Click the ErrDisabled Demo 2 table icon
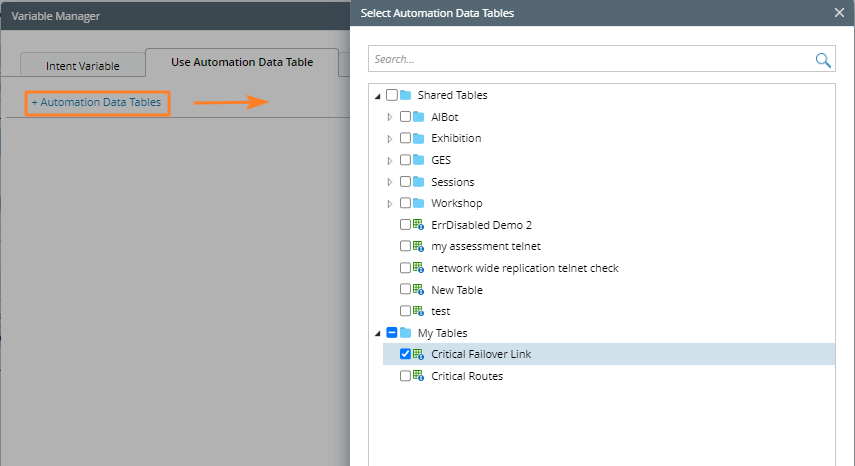 pyautogui.click(x=419, y=225)
